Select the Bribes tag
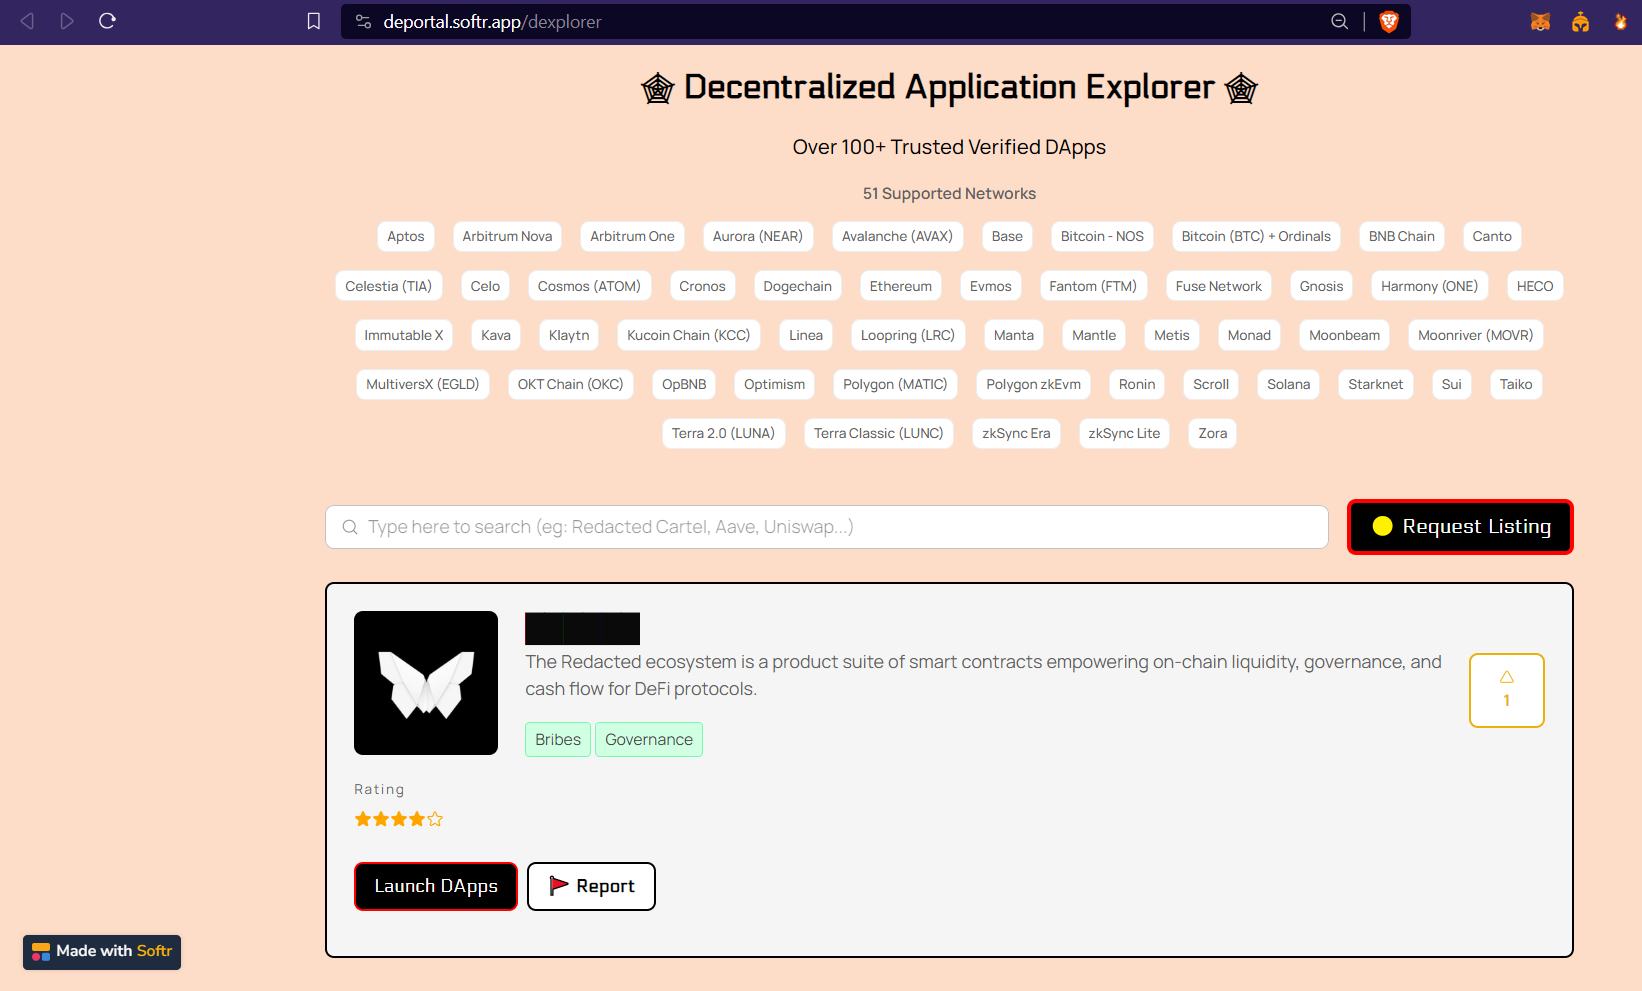Image resolution: width=1642 pixels, height=991 pixels. (x=558, y=739)
